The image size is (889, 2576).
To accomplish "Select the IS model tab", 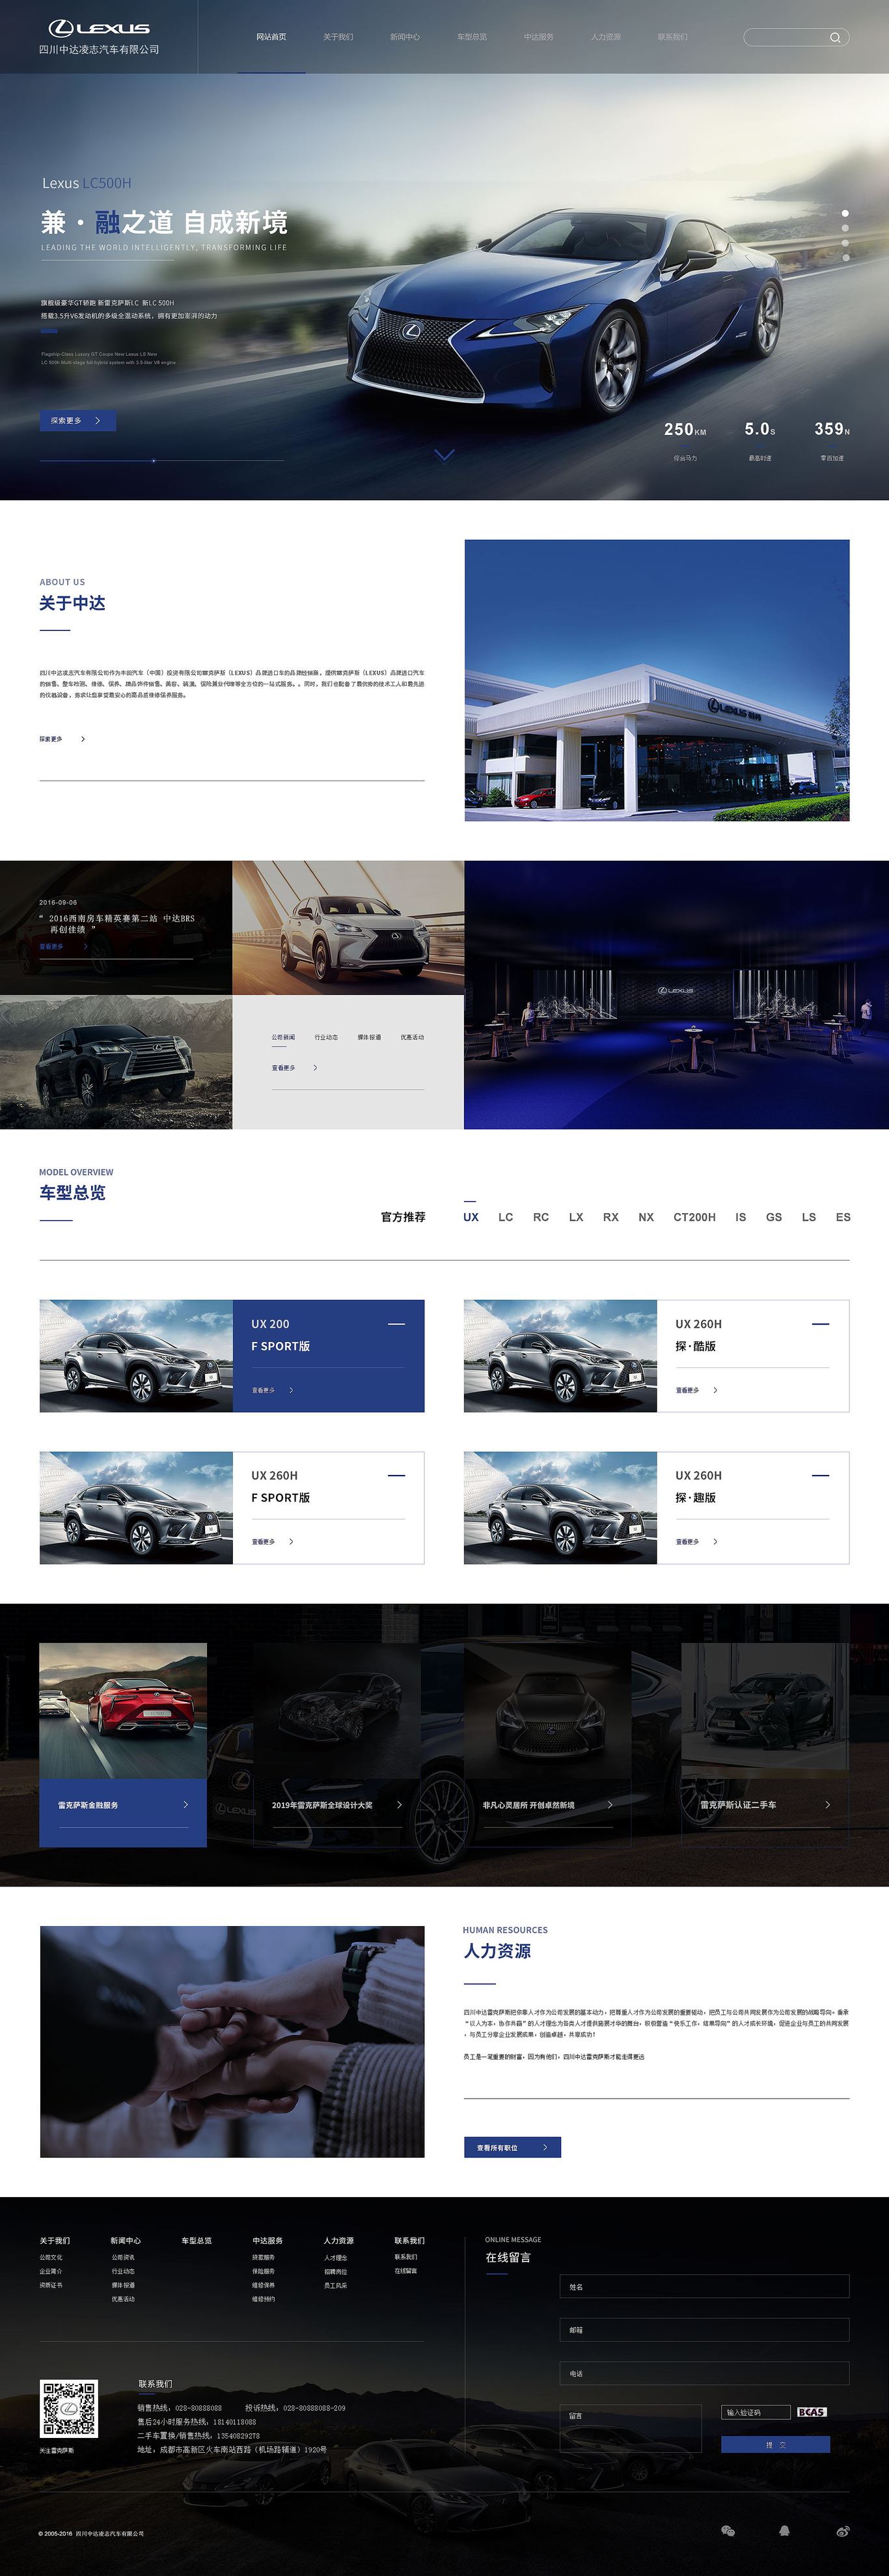I will click(x=741, y=1217).
